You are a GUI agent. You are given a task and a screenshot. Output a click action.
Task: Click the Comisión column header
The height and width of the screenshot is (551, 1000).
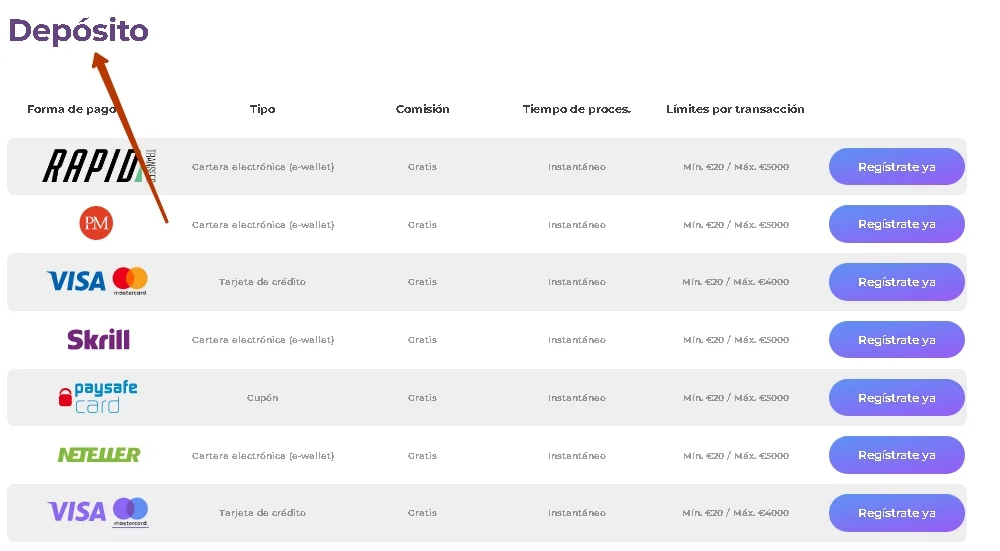tap(422, 109)
